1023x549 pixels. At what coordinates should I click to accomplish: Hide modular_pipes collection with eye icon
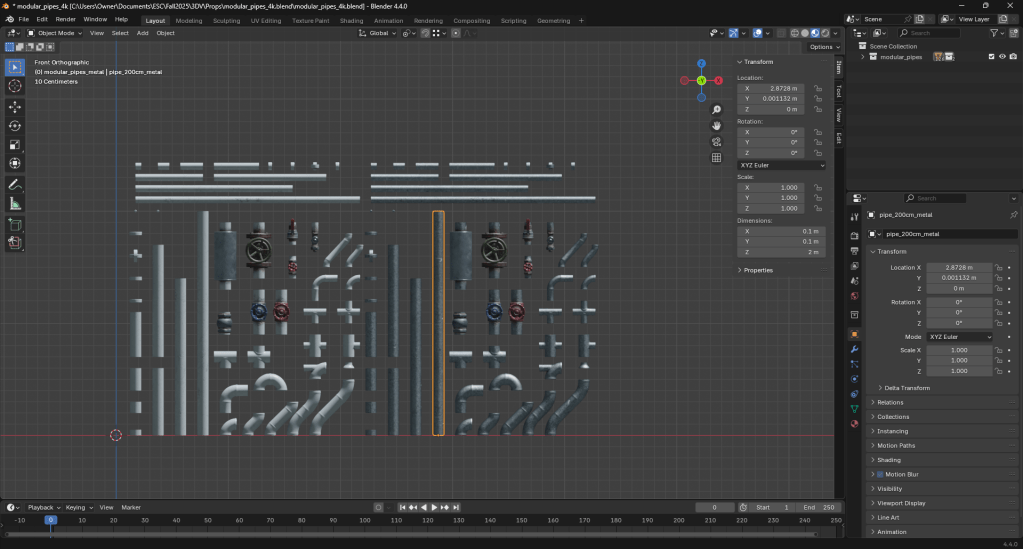click(x=1002, y=57)
